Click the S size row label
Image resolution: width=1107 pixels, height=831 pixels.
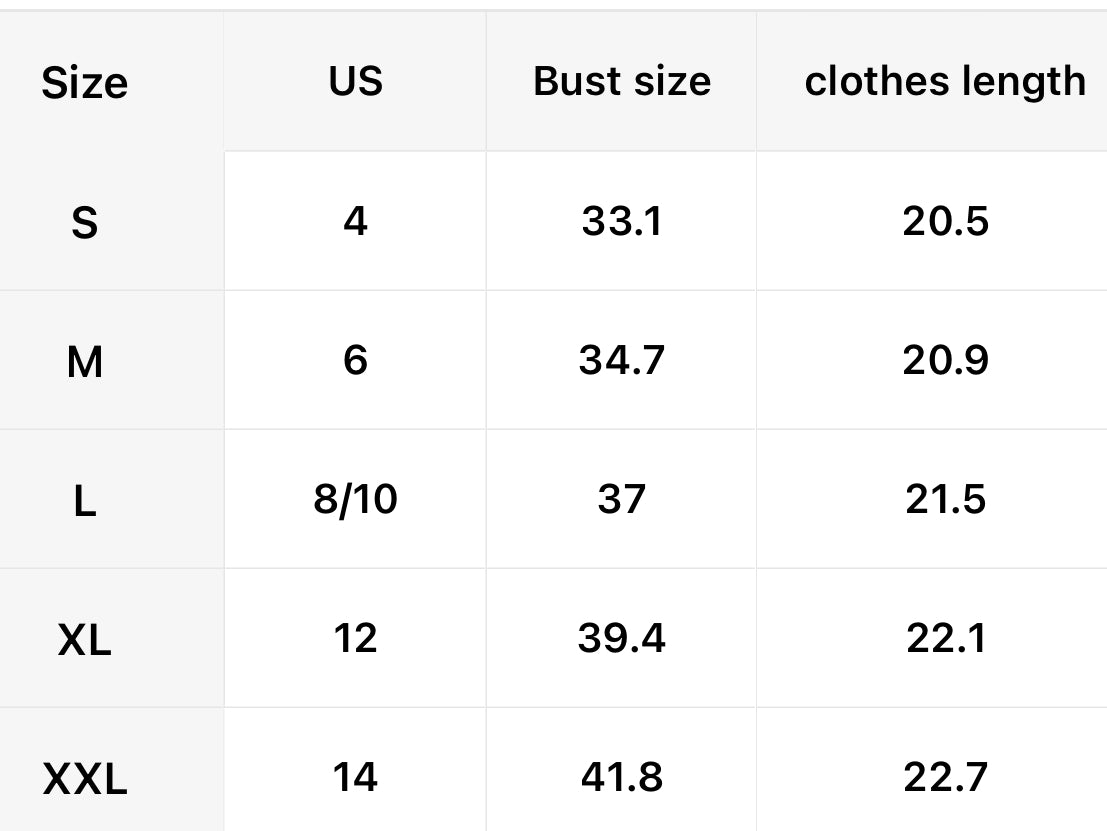(85, 222)
